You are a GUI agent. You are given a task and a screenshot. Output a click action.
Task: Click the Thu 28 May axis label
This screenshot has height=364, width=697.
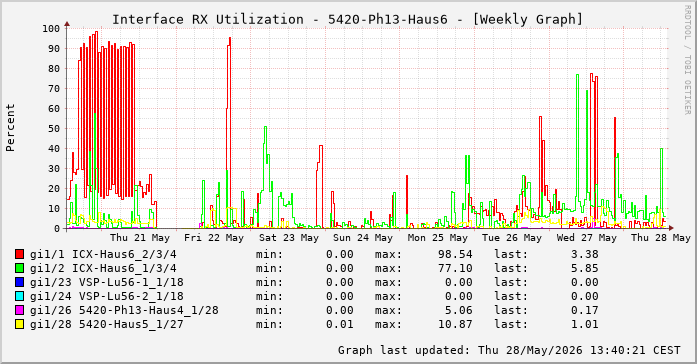[x=661, y=238]
